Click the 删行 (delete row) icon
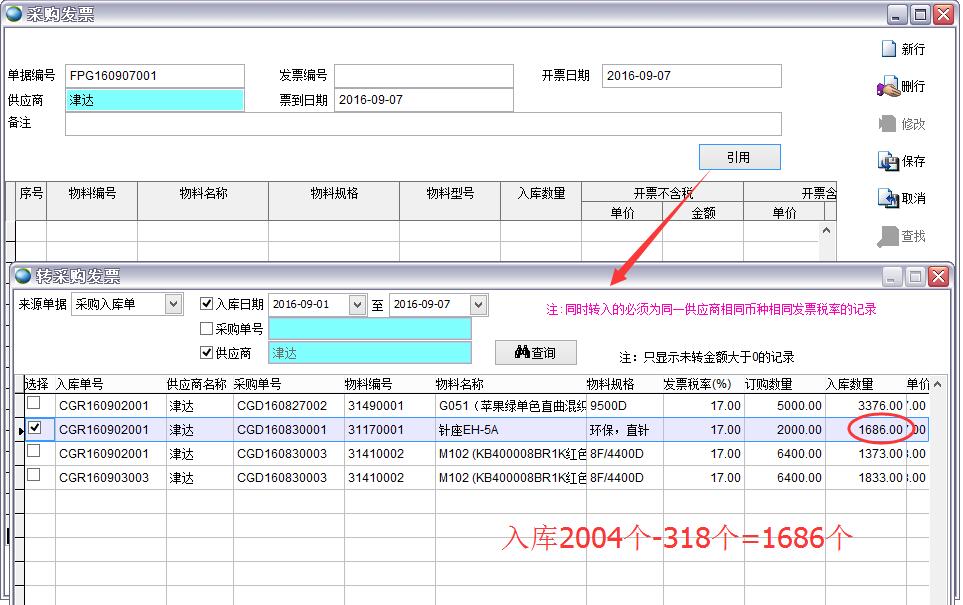 (888, 87)
